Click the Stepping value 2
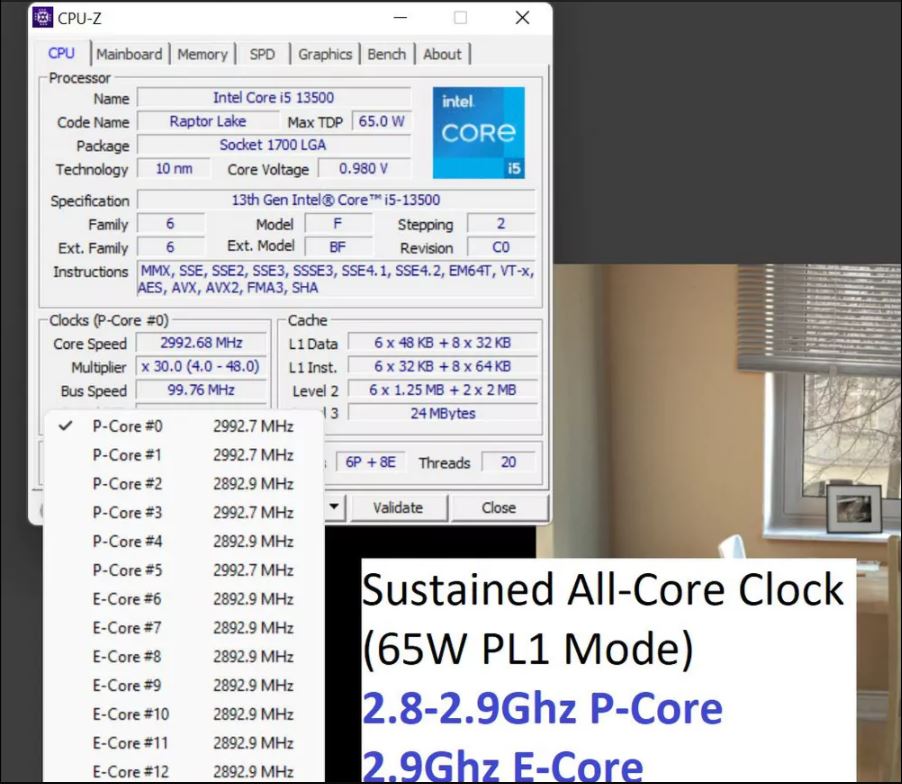 [x=501, y=224]
